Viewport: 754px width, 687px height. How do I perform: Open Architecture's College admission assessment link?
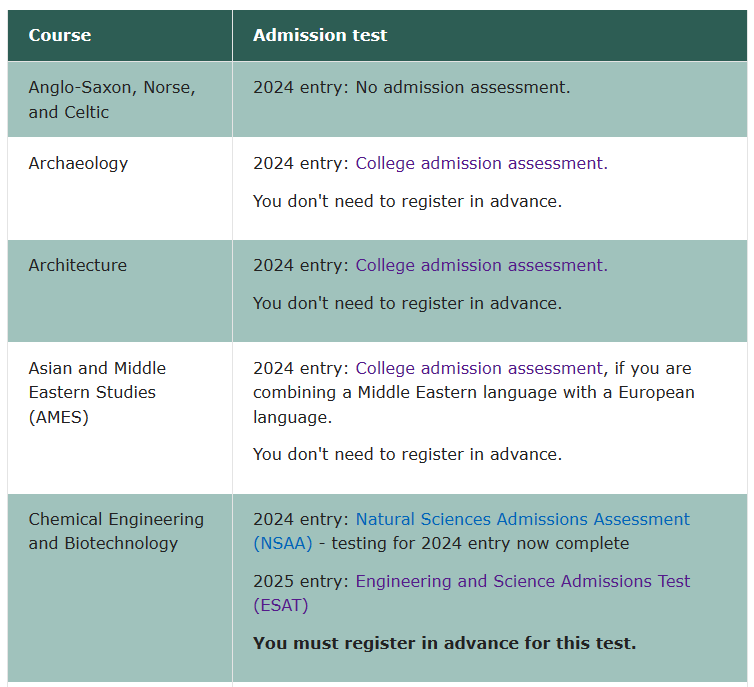(x=481, y=265)
